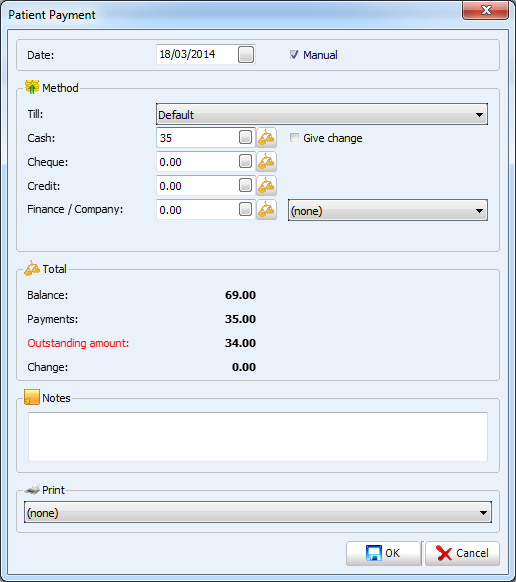This screenshot has height=582, width=516.
Task: Click the OK button to save payment
Action: pyautogui.click(x=383, y=553)
